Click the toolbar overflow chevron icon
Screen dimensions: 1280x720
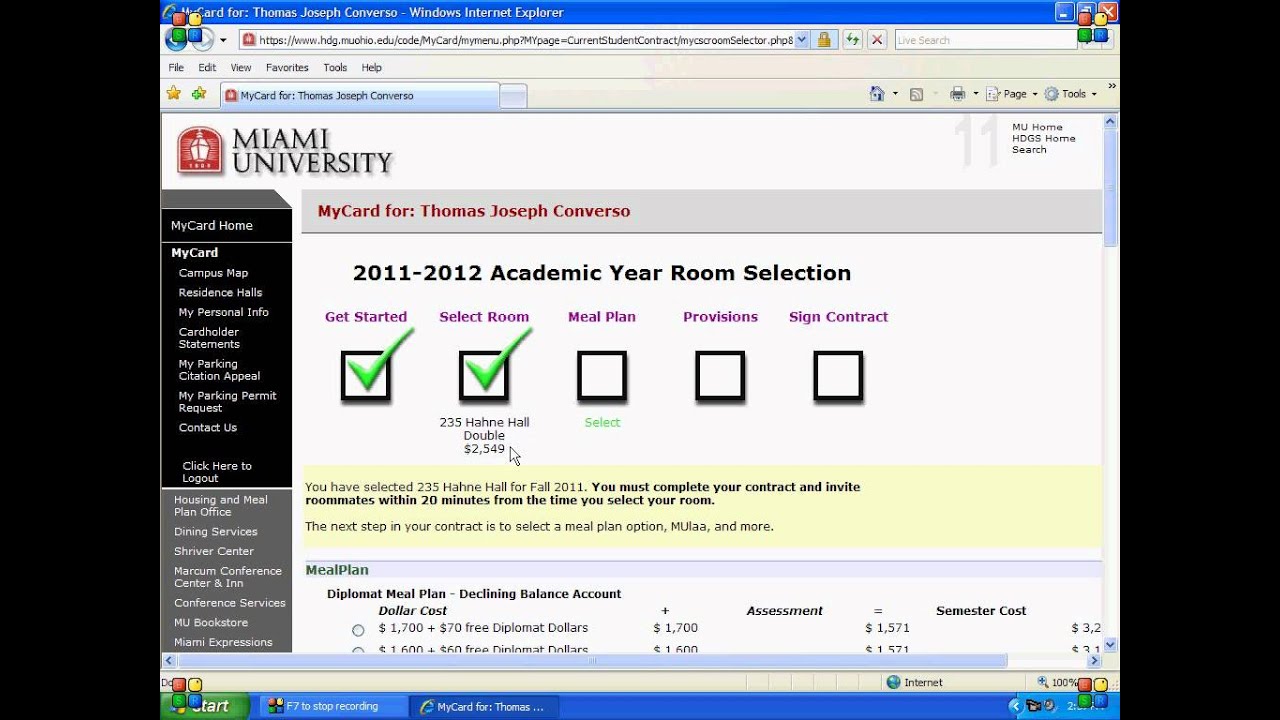[x=1111, y=87]
